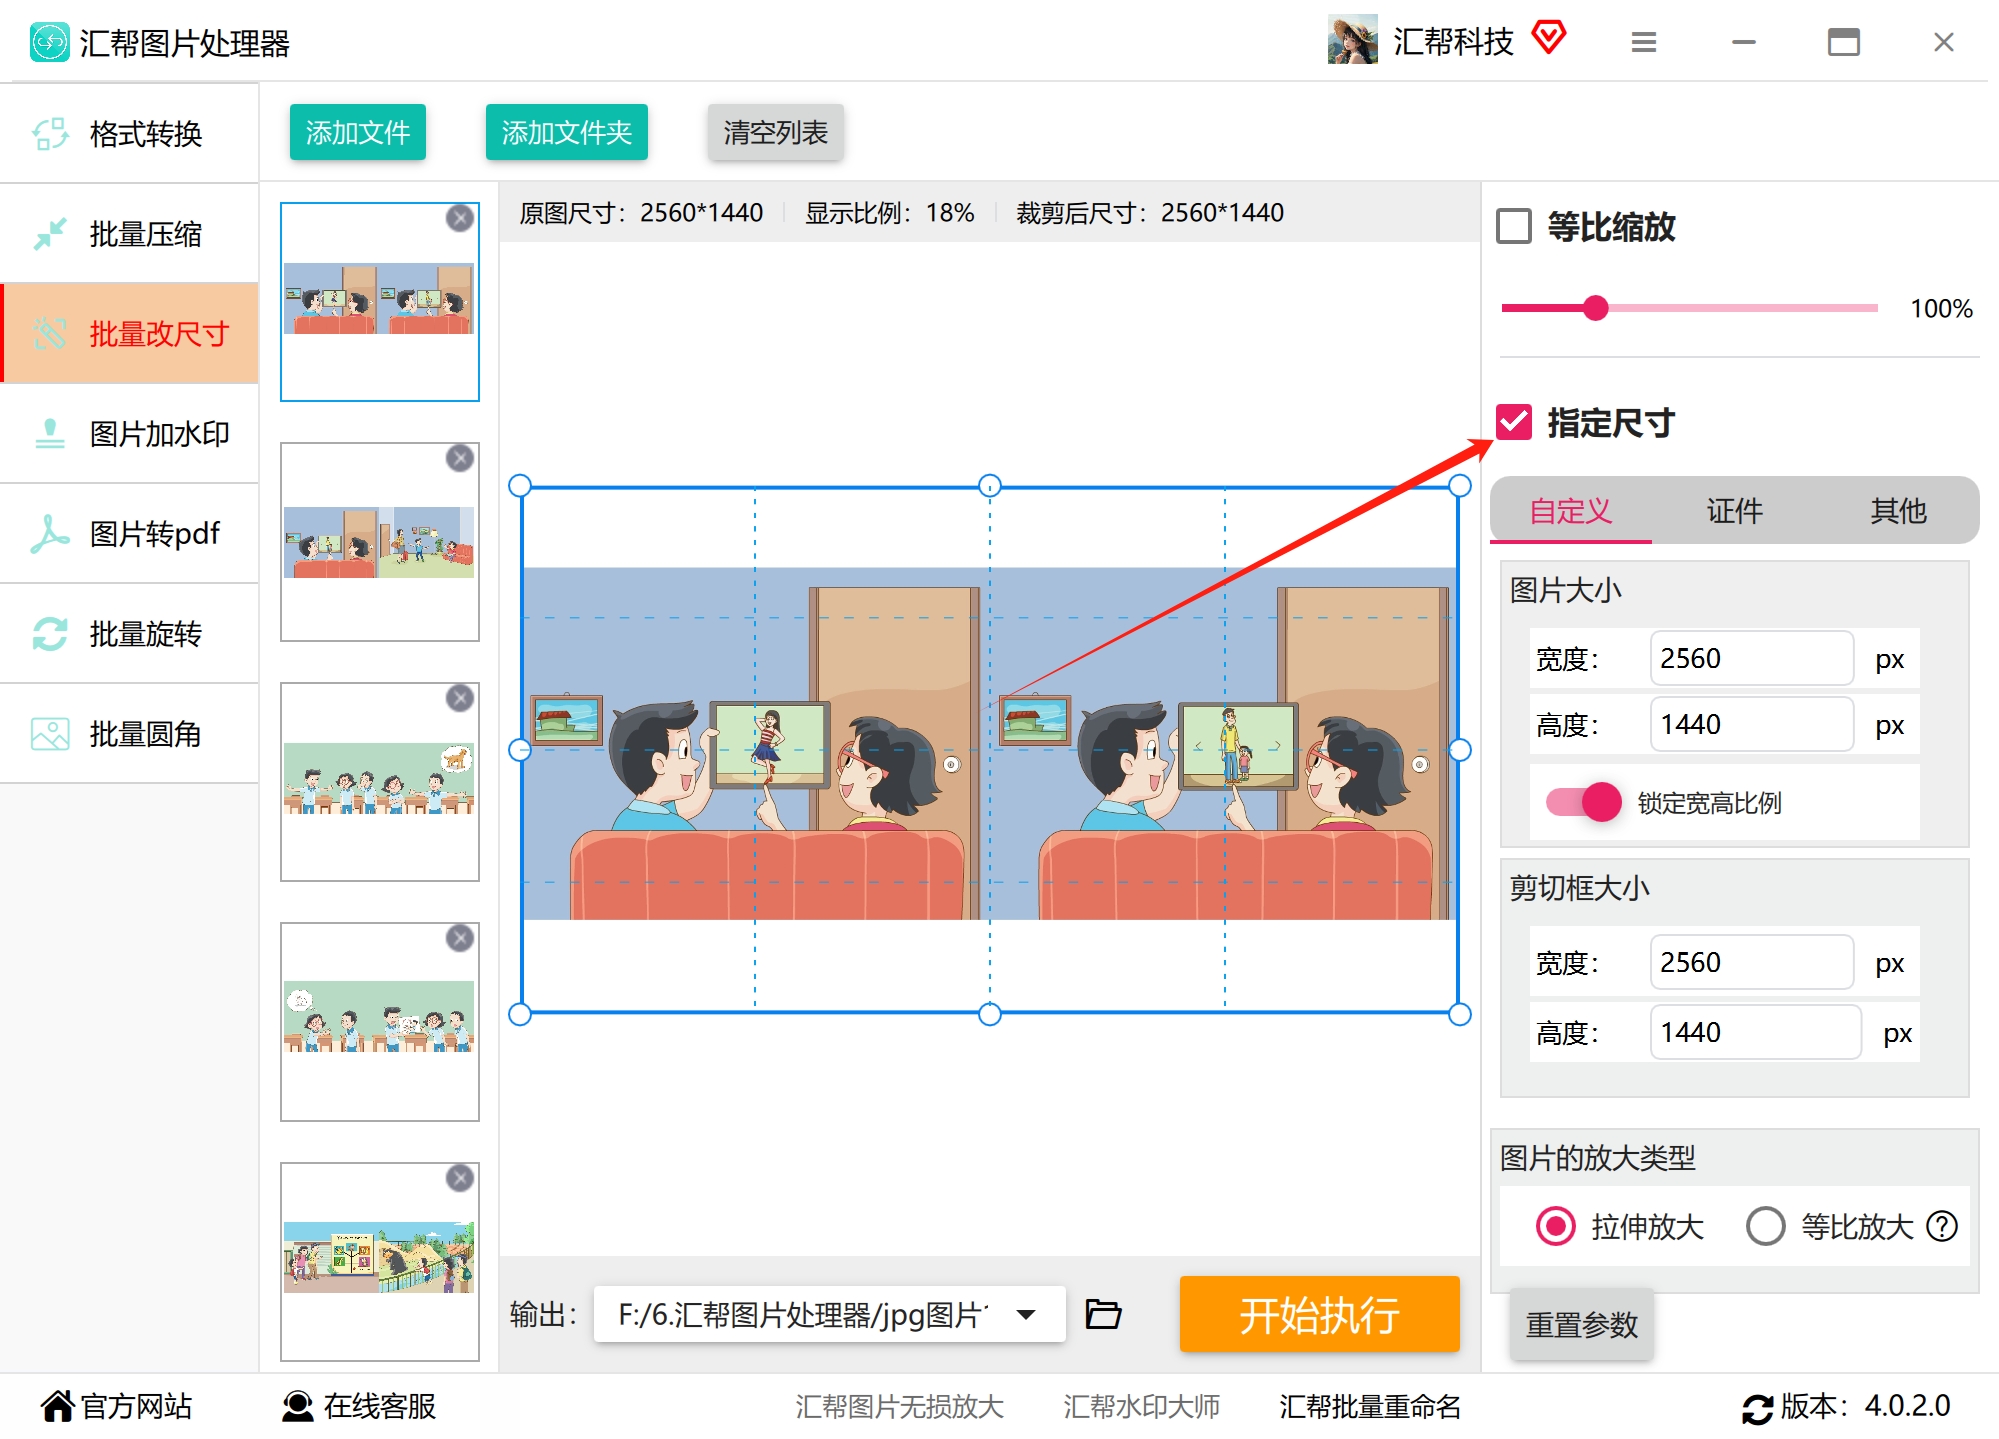Switch to the 证件 tab
Image resolution: width=1999 pixels, height=1439 pixels.
tap(1735, 511)
